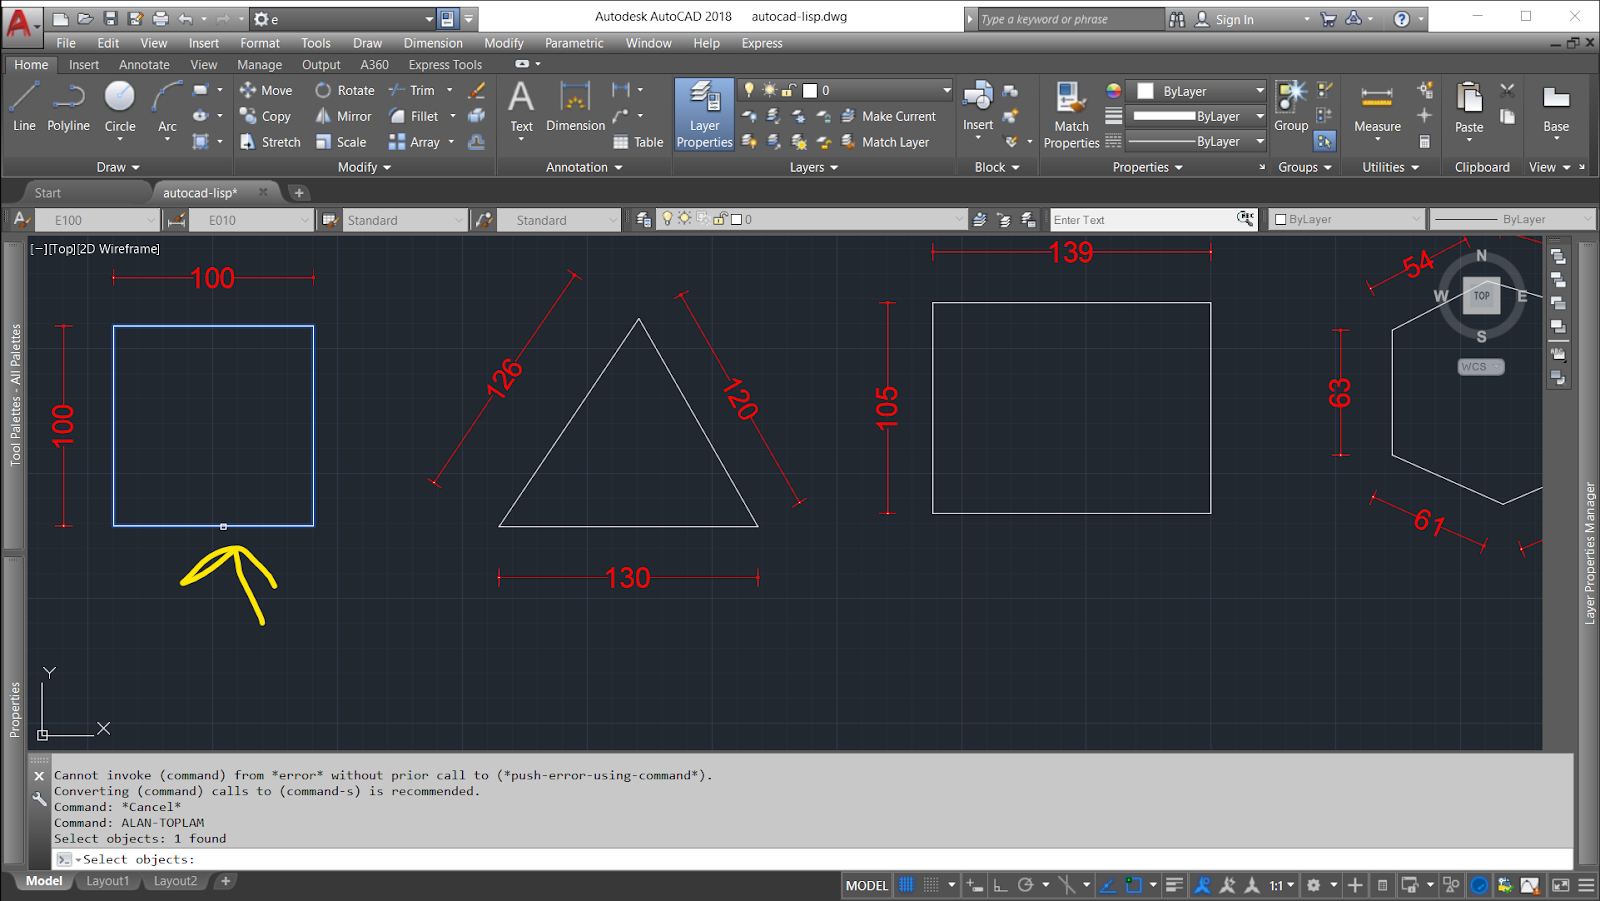Activate the Arc tool
1600x901 pixels.
click(x=167, y=106)
